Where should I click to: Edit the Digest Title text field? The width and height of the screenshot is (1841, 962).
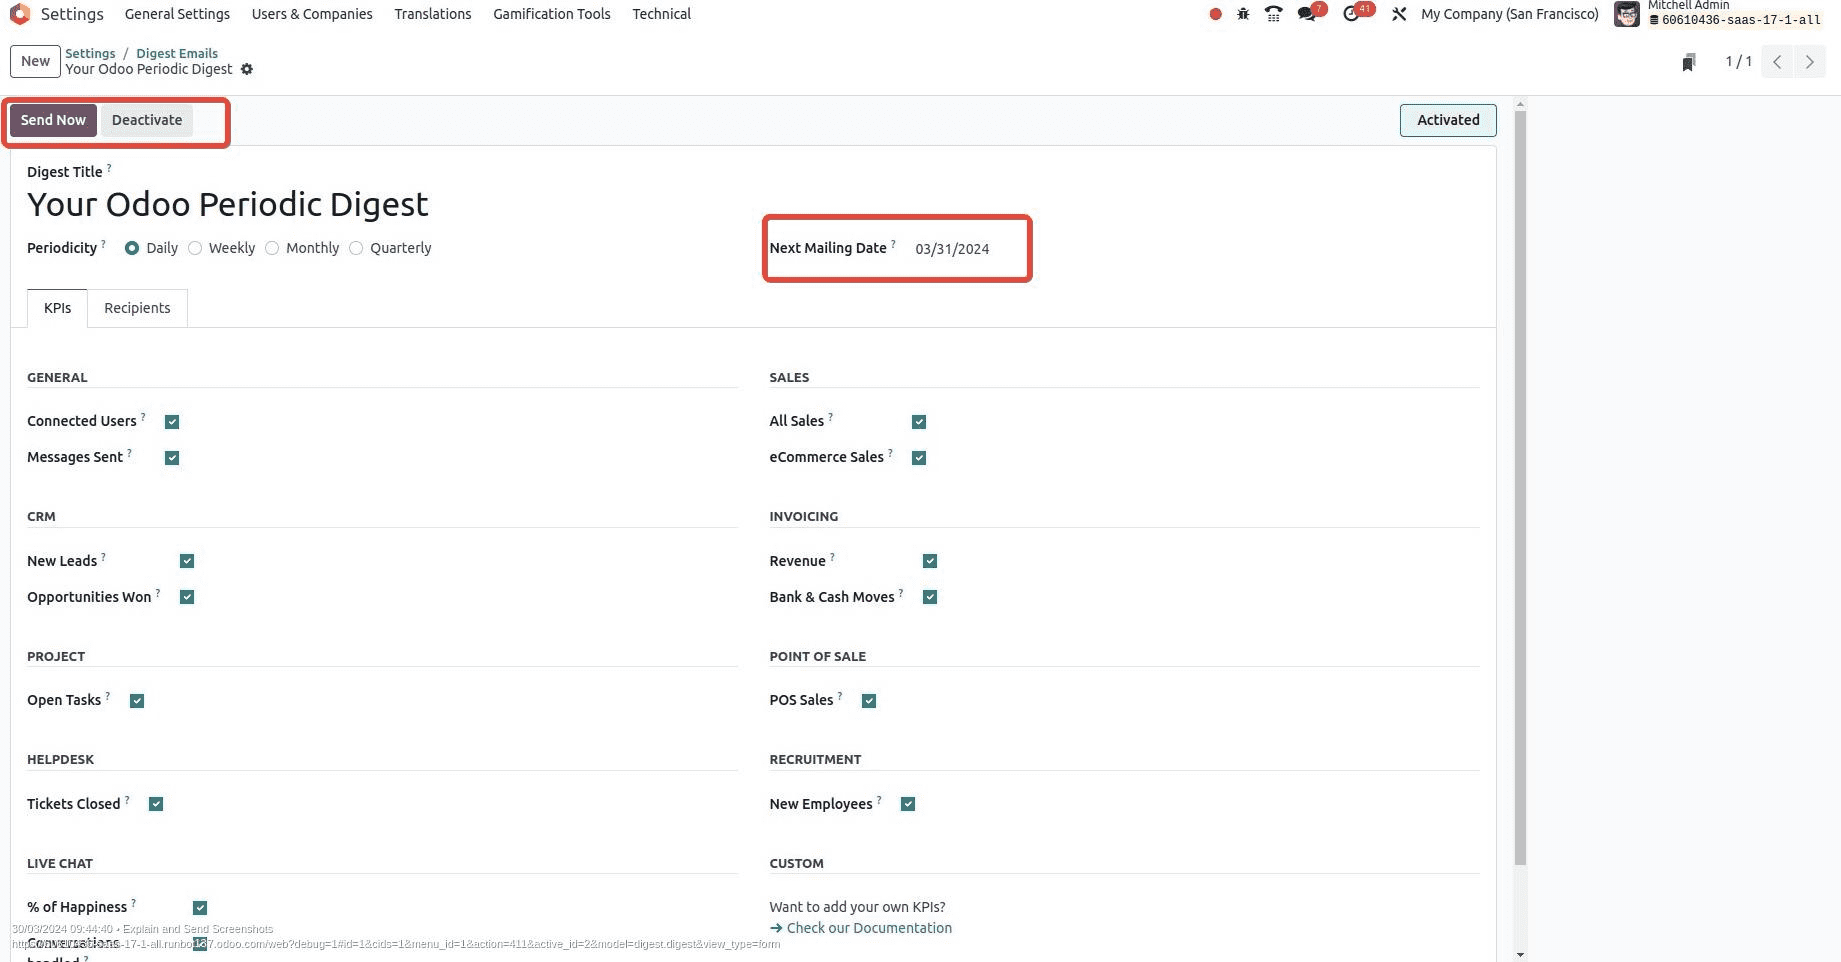228,204
